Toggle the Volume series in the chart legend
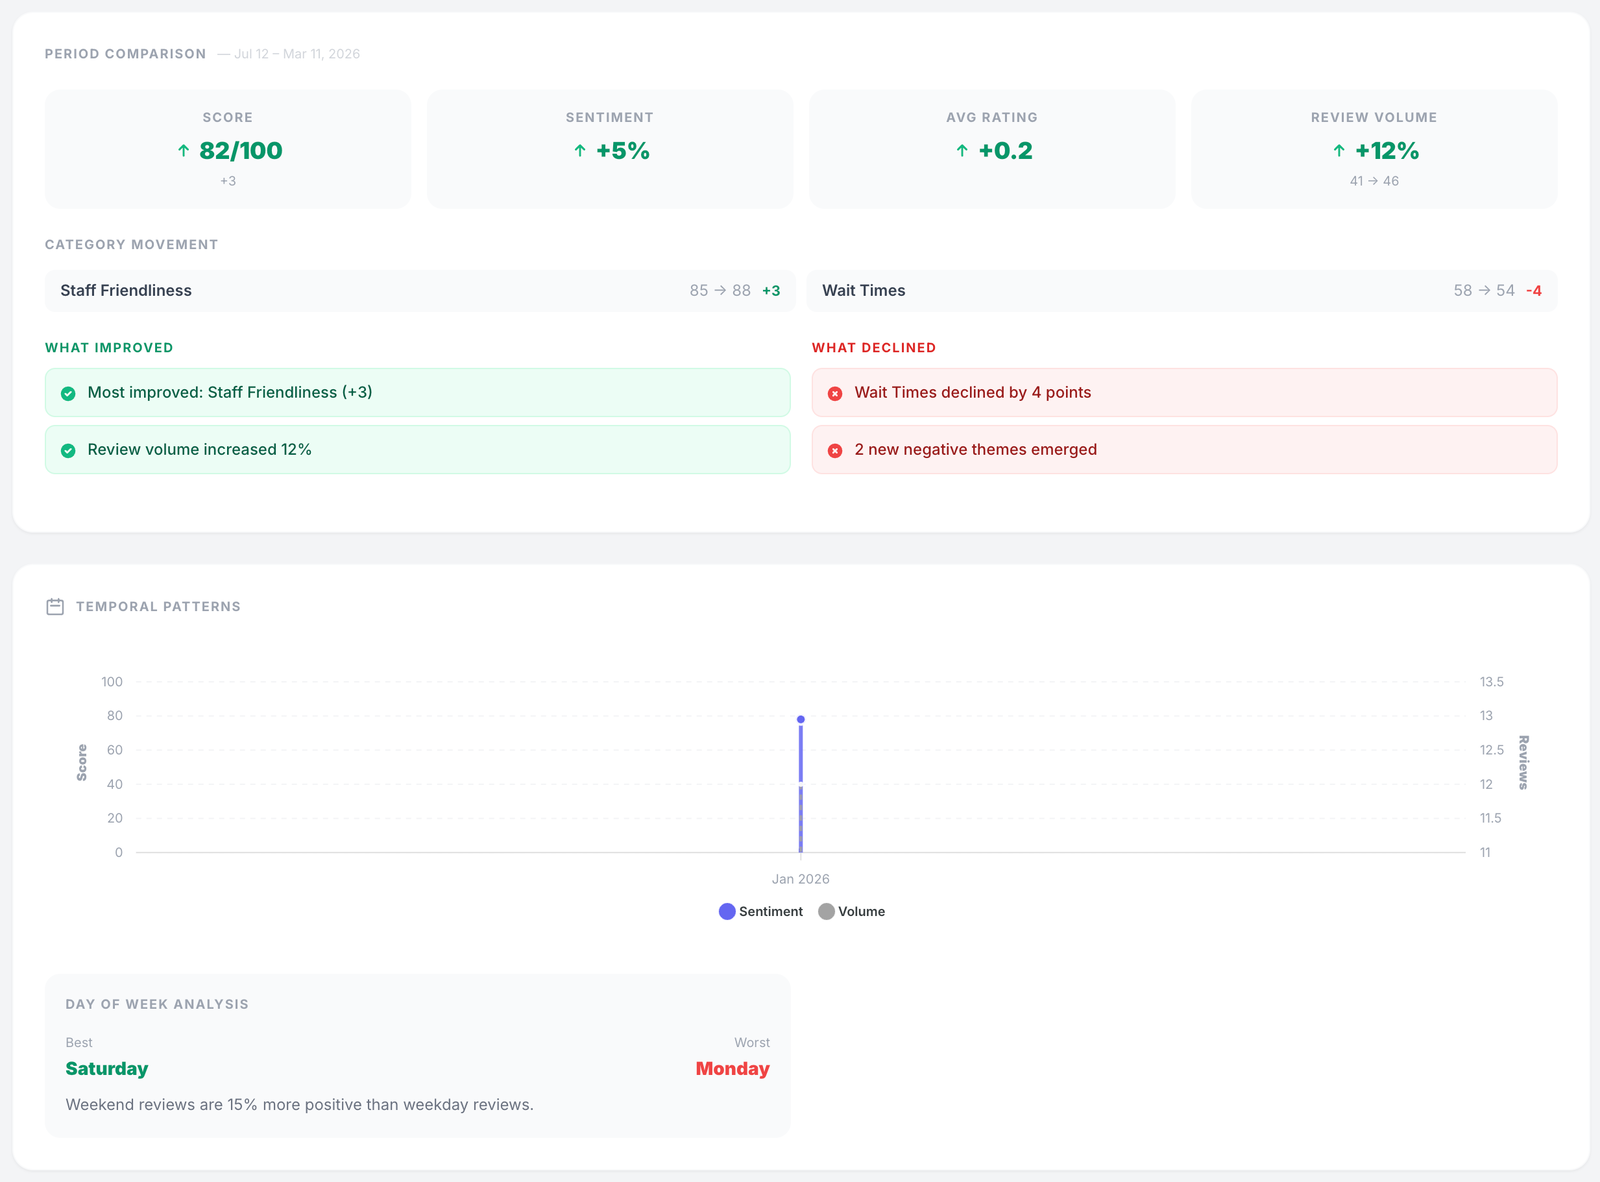The height and width of the screenshot is (1182, 1600). 852,911
